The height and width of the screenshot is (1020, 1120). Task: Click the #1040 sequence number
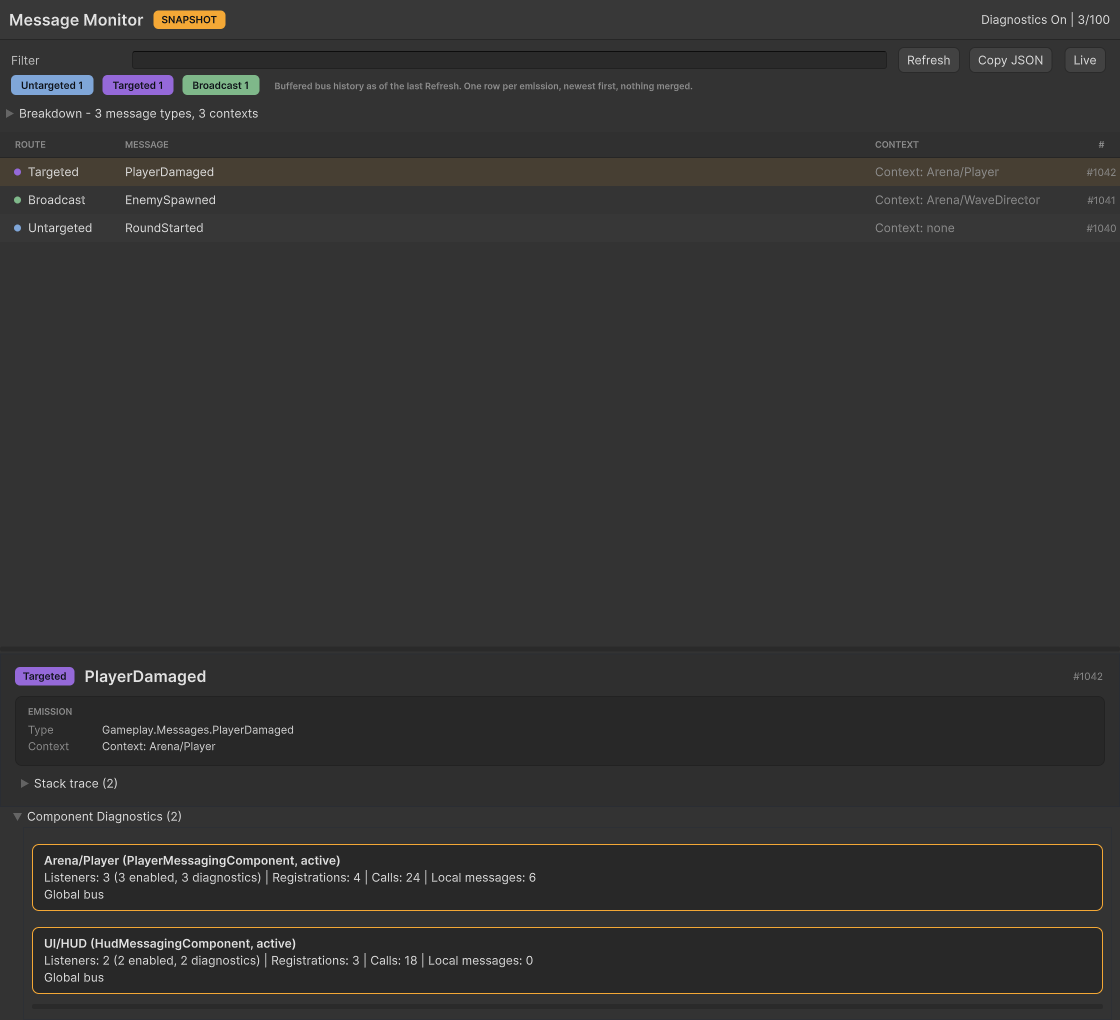click(x=1101, y=228)
